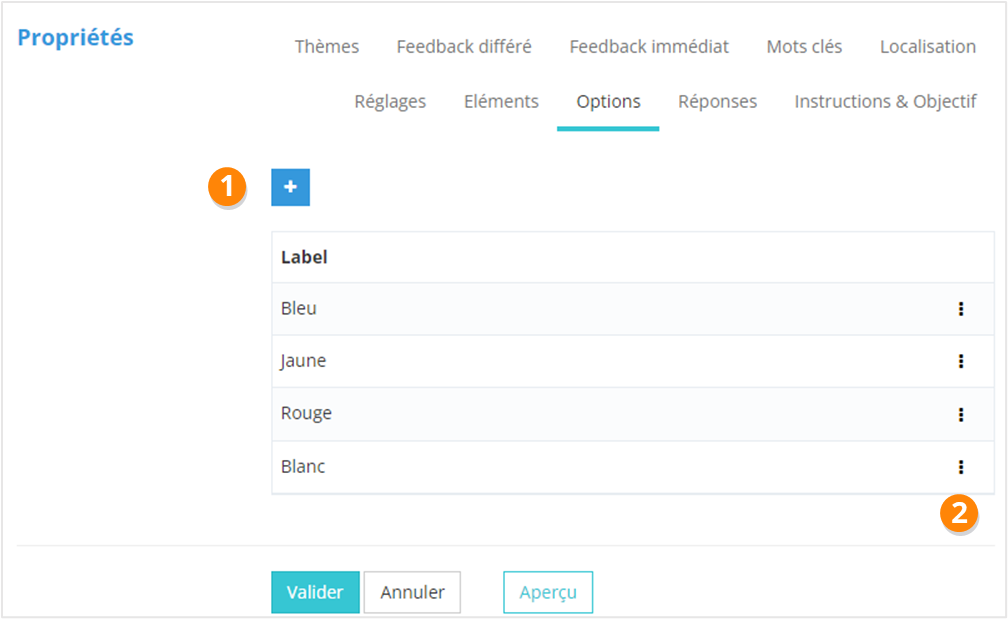Open the three-dot menu for Bleu

pyautogui.click(x=961, y=309)
